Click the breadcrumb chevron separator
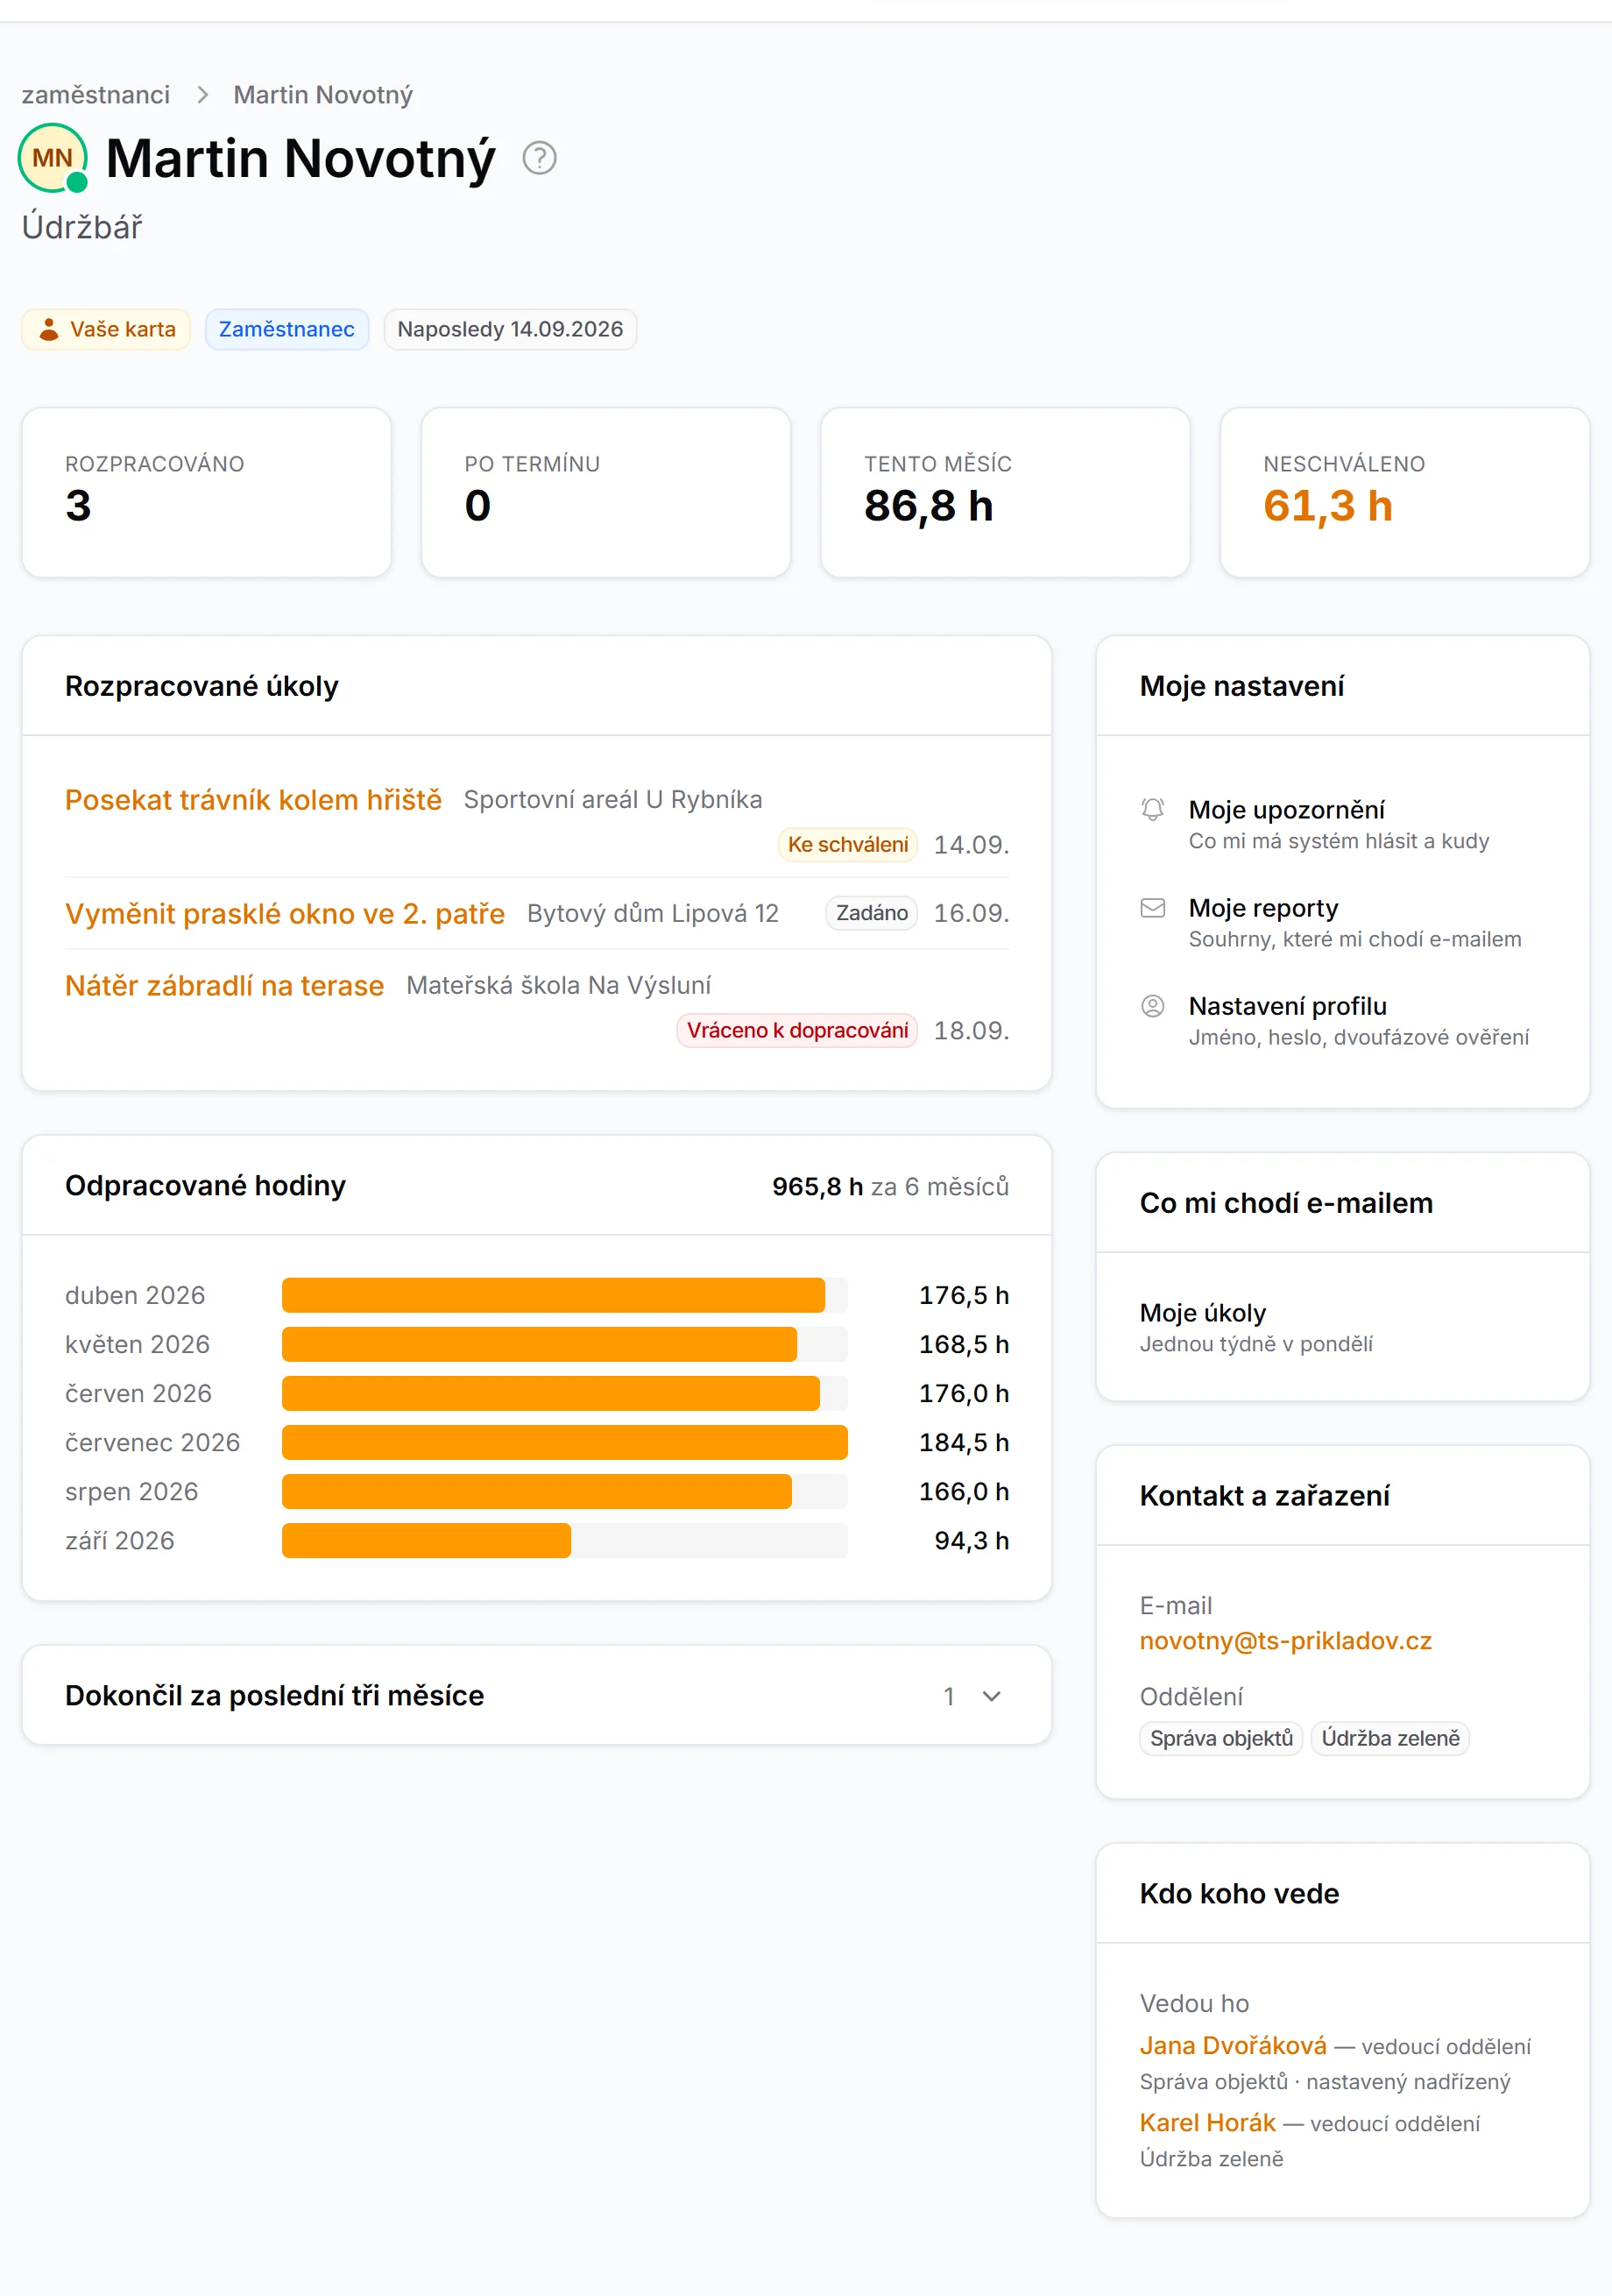This screenshot has width=1612, height=2296. point(203,95)
